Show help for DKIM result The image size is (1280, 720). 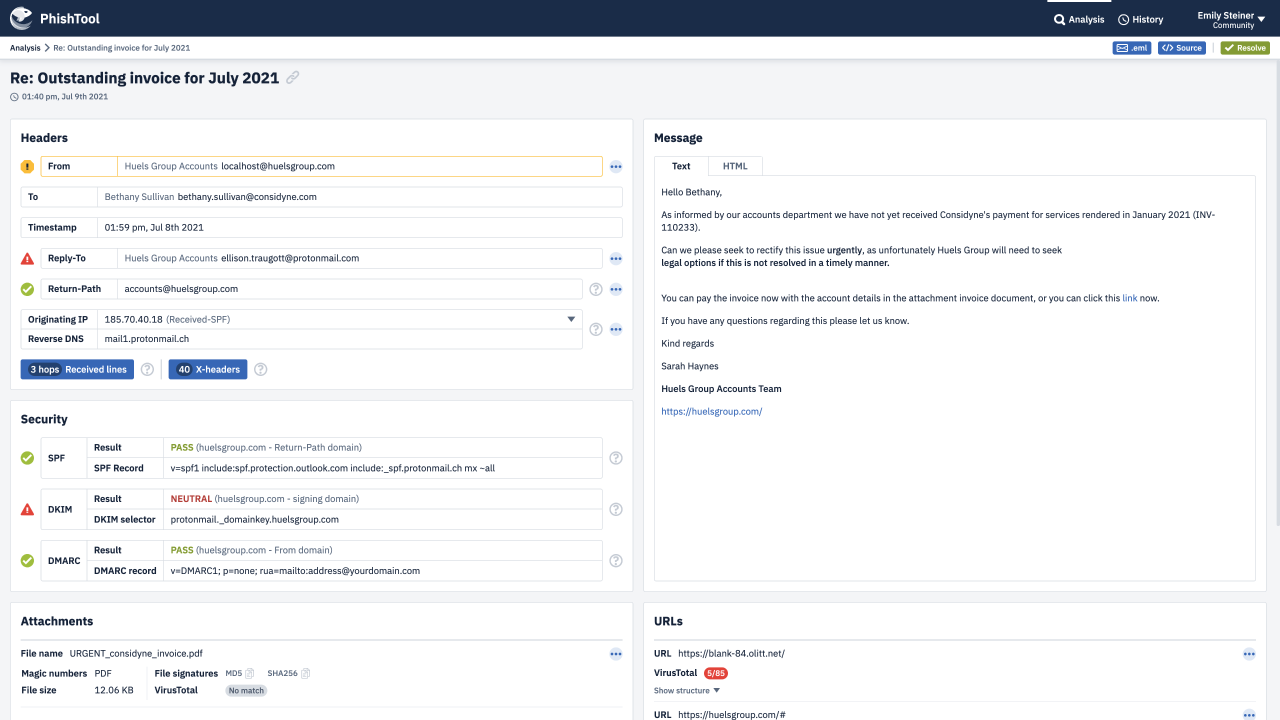coord(616,509)
